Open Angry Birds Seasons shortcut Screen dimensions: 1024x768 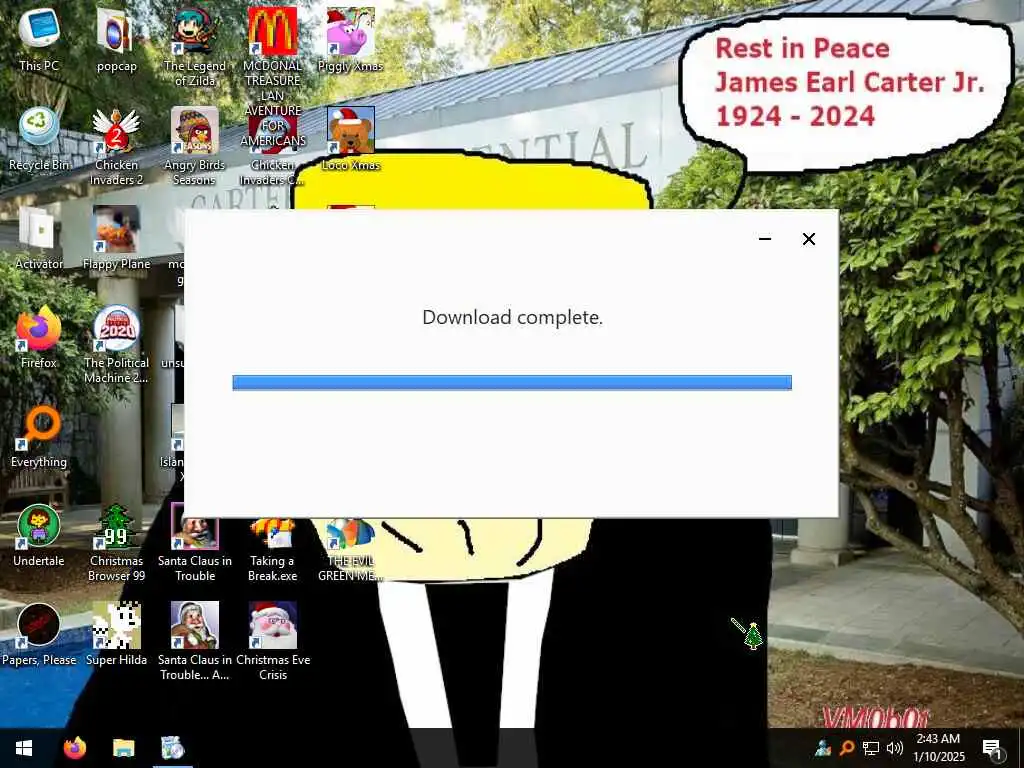195,145
